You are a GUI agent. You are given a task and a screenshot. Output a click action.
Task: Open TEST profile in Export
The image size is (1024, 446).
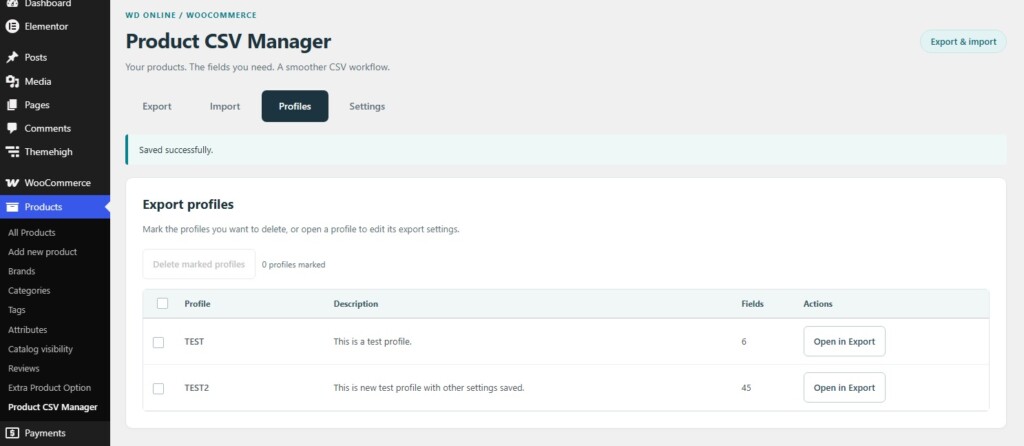(844, 342)
